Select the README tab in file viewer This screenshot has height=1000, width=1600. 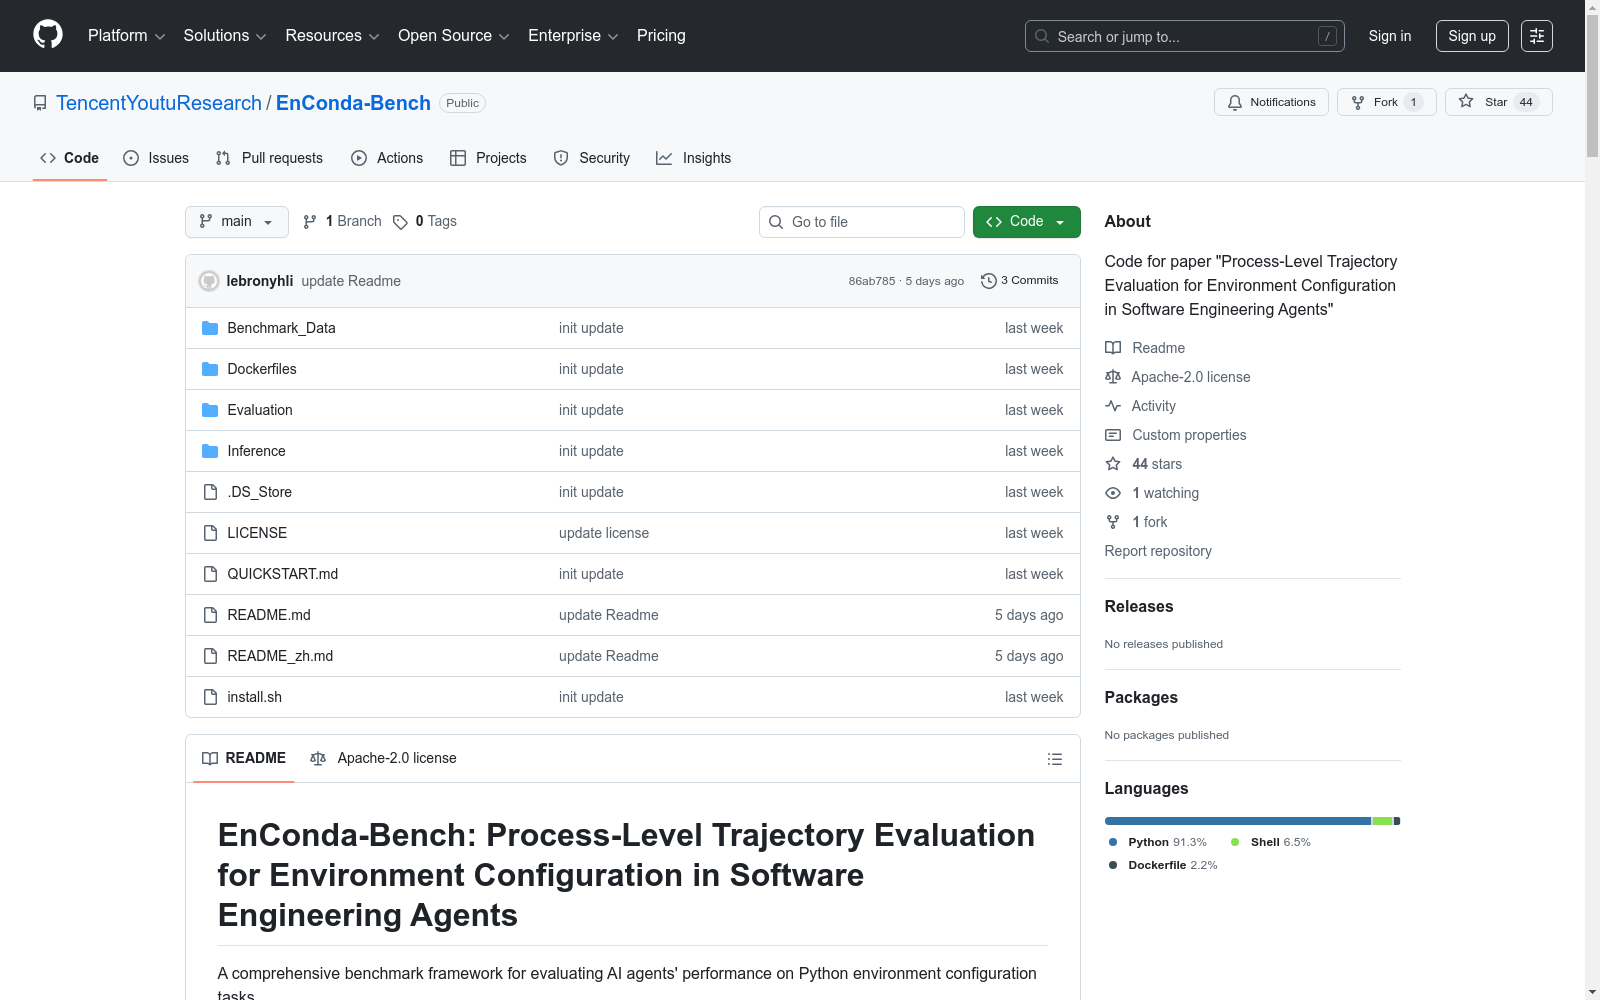244,759
